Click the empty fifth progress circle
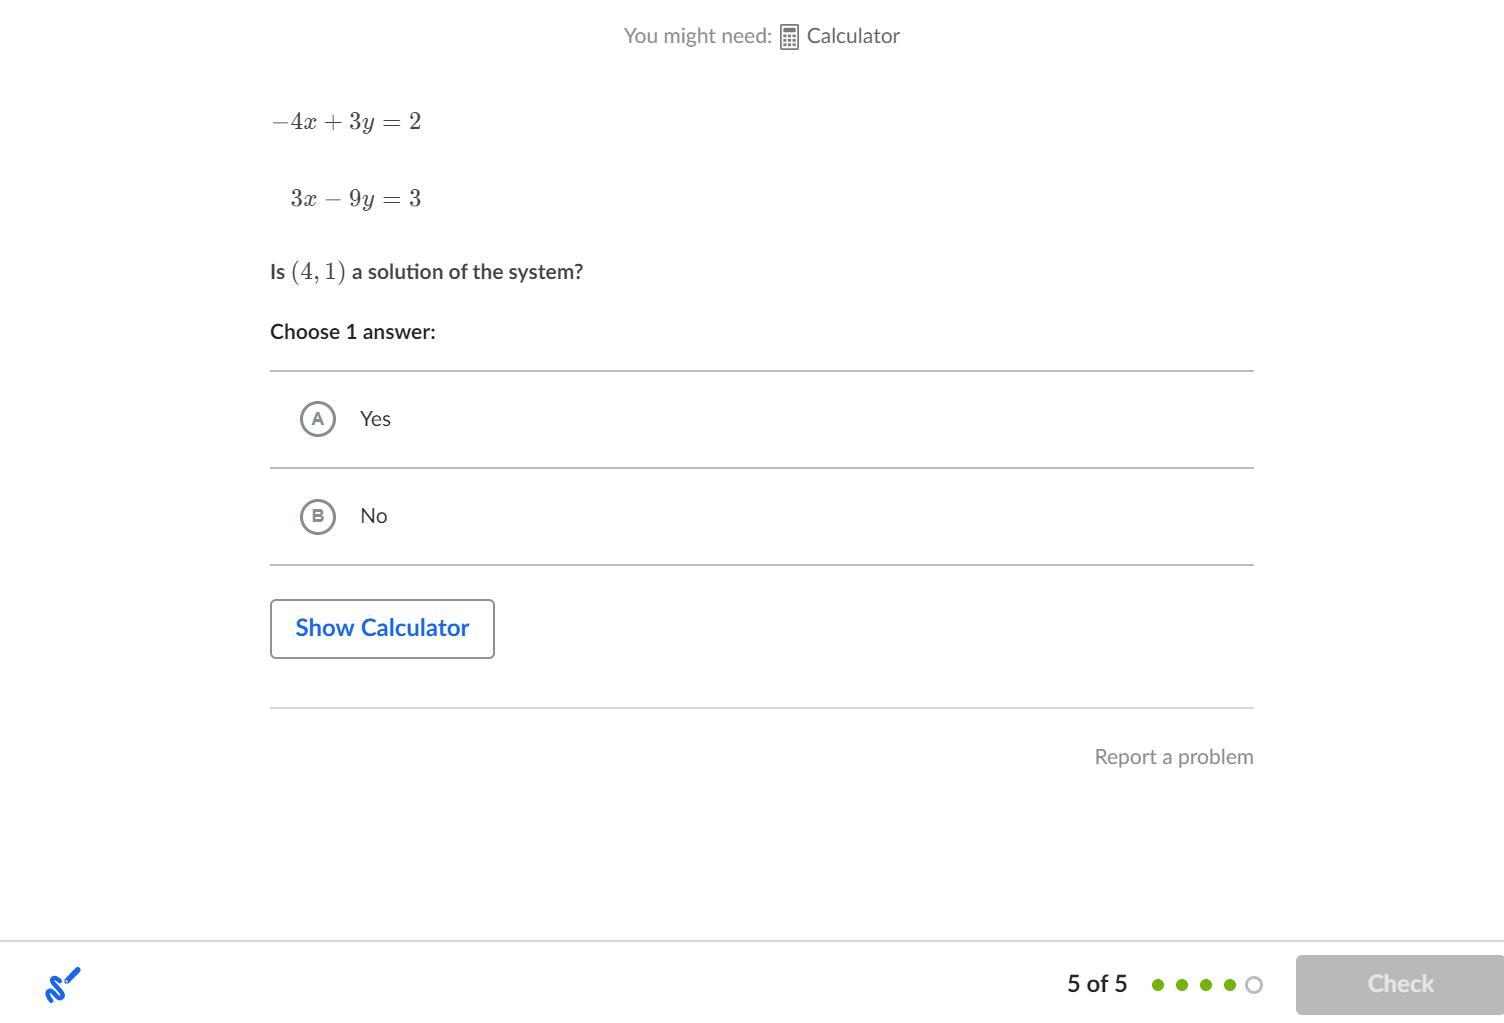1504x1023 pixels. point(1254,985)
